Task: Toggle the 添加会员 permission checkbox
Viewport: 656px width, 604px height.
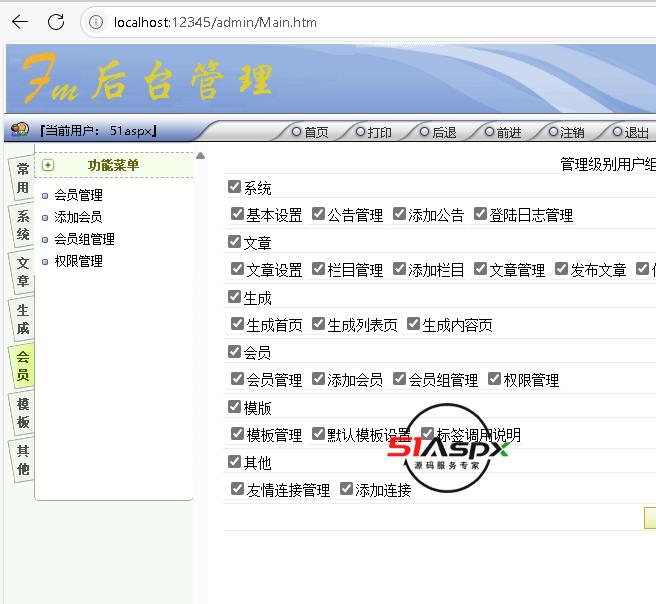Action: [x=318, y=379]
